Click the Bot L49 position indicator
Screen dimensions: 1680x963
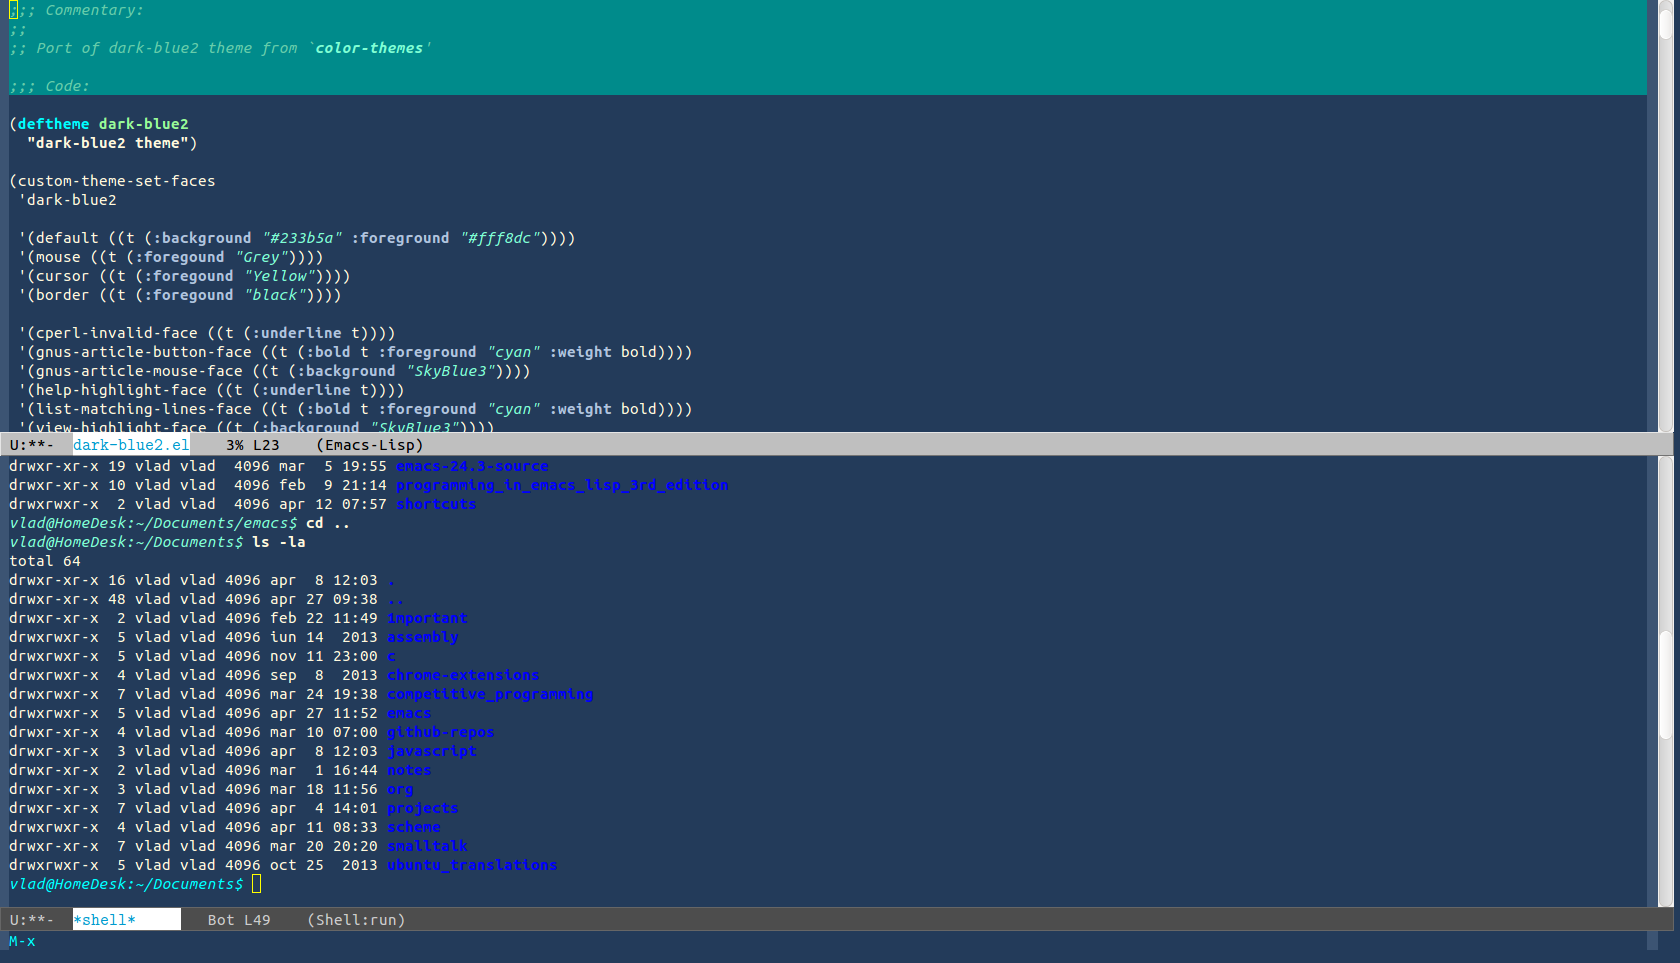coord(239,920)
